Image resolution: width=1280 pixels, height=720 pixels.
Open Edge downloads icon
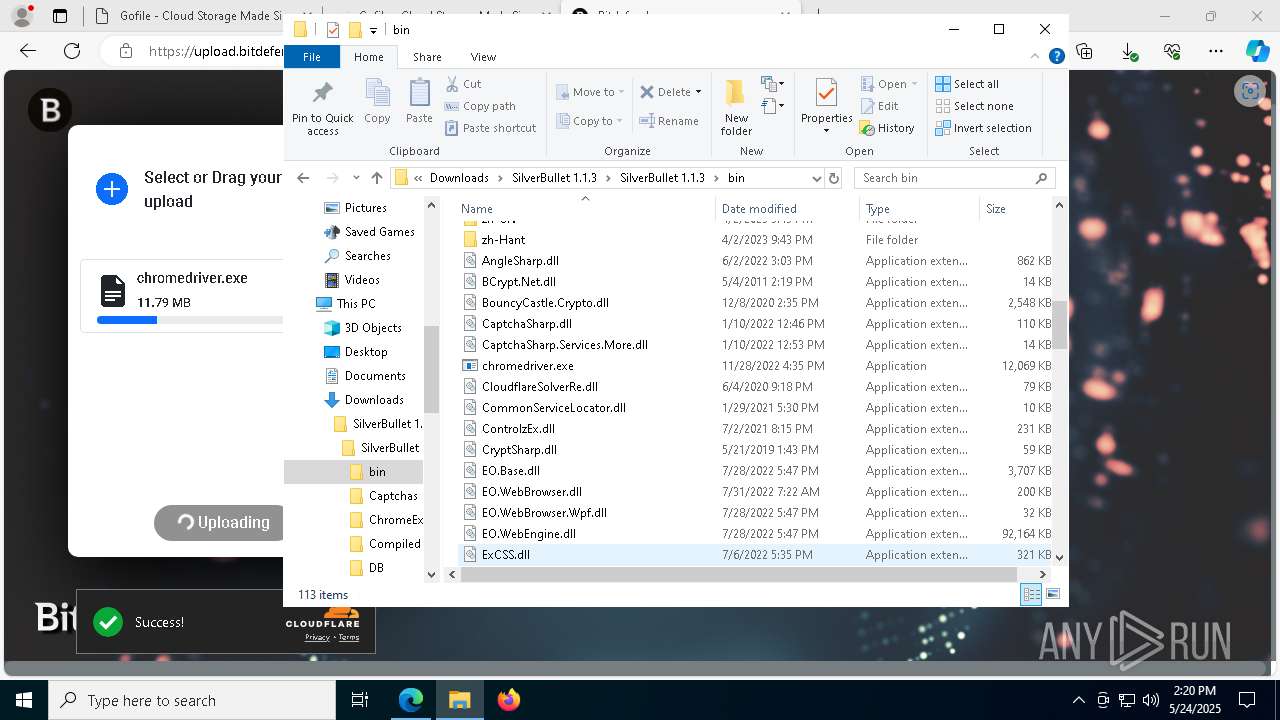click(1129, 51)
